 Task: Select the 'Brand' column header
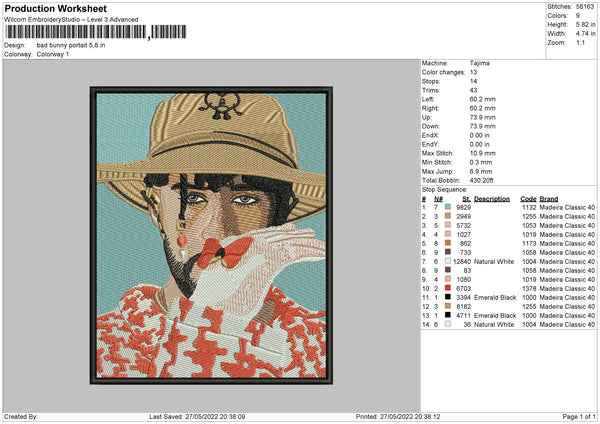coord(549,199)
